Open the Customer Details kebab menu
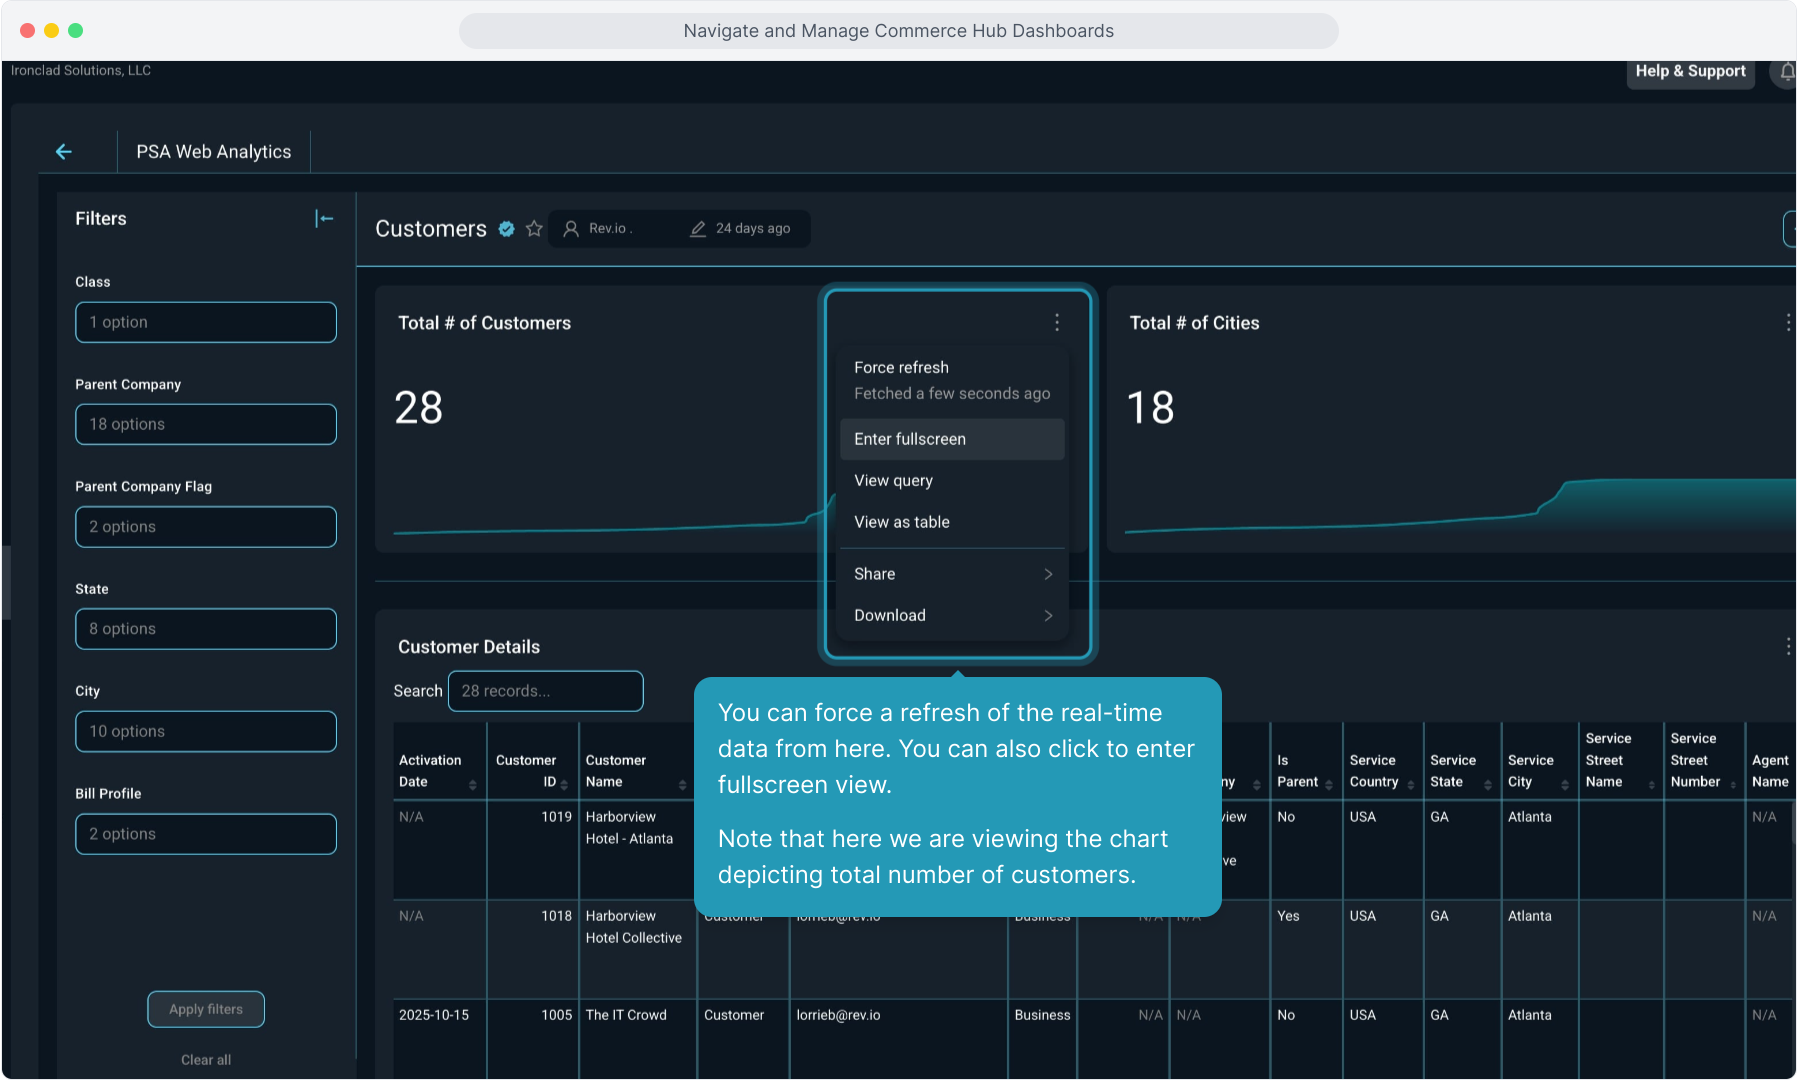The width and height of the screenshot is (1798, 1080). pyautogui.click(x=1787, y=647)
